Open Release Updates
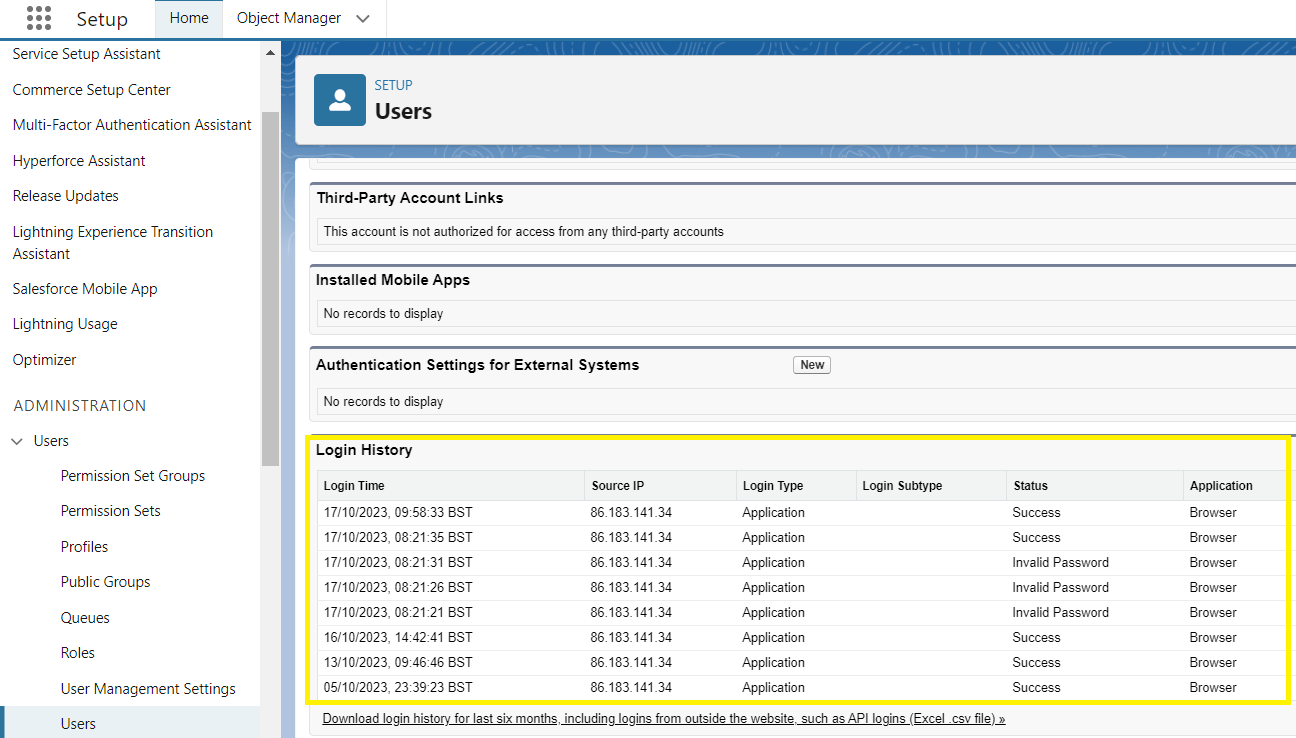This screenshot has height=738, width=1296. tap(66, 196)
